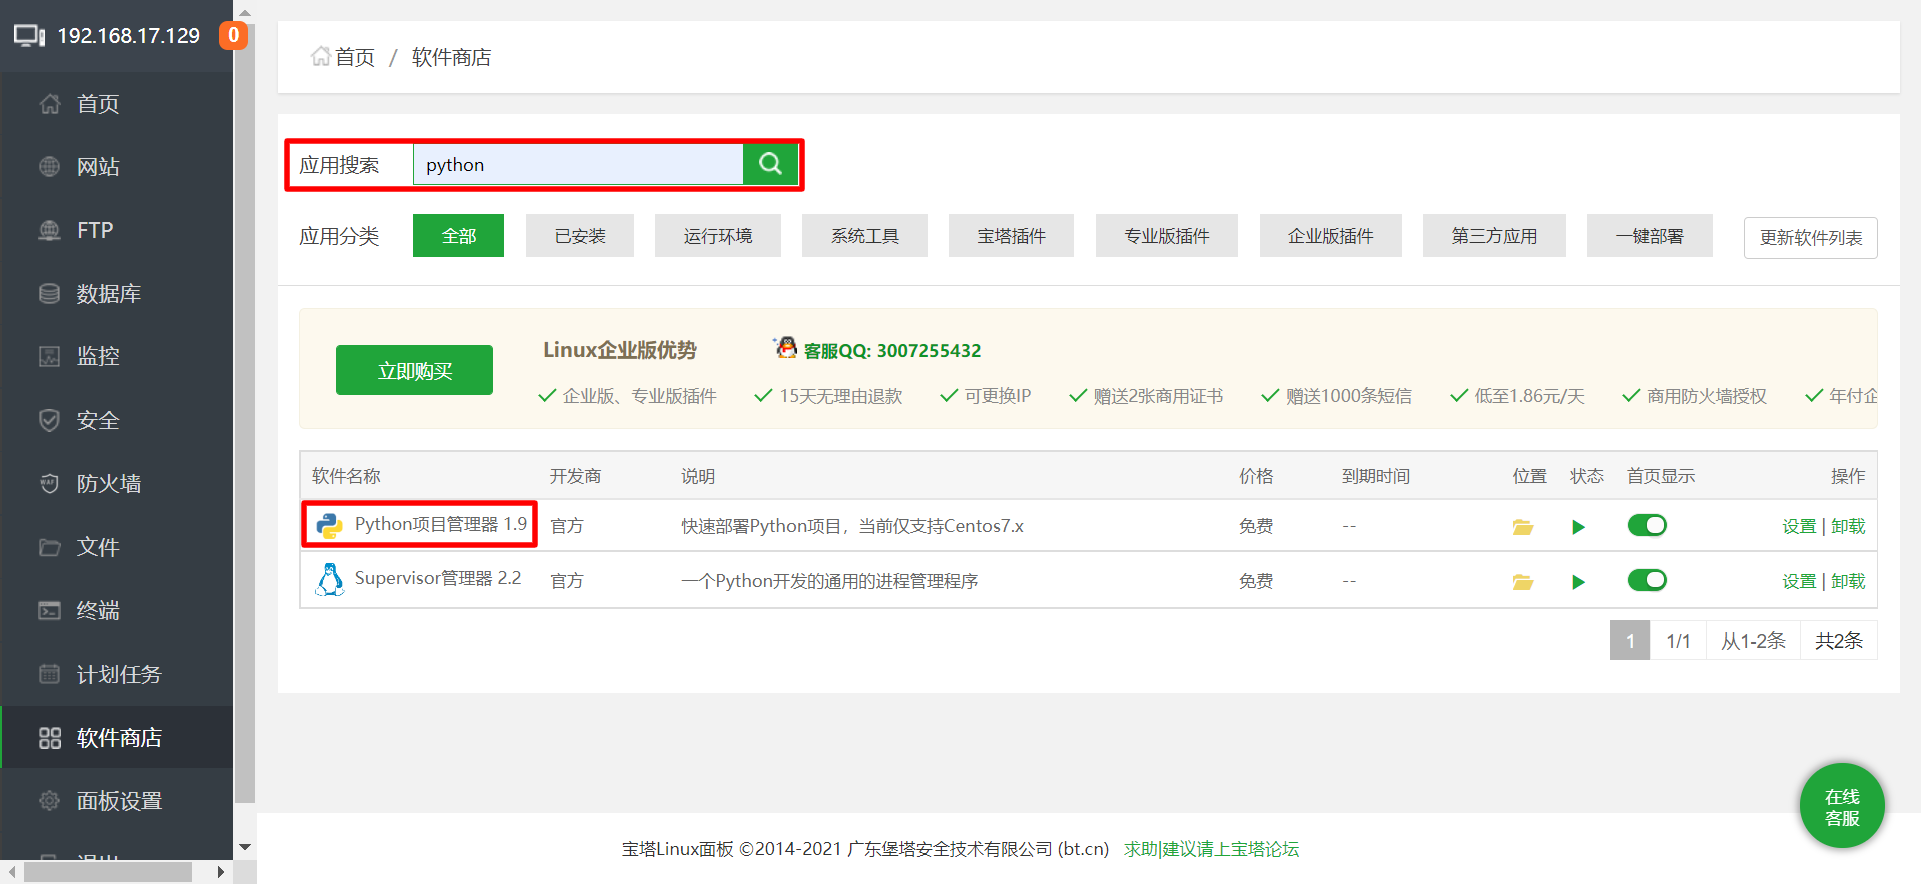The image size is (1921, 884).
Task: Open 数据库 from the sidebar
Action: (108, 294)
